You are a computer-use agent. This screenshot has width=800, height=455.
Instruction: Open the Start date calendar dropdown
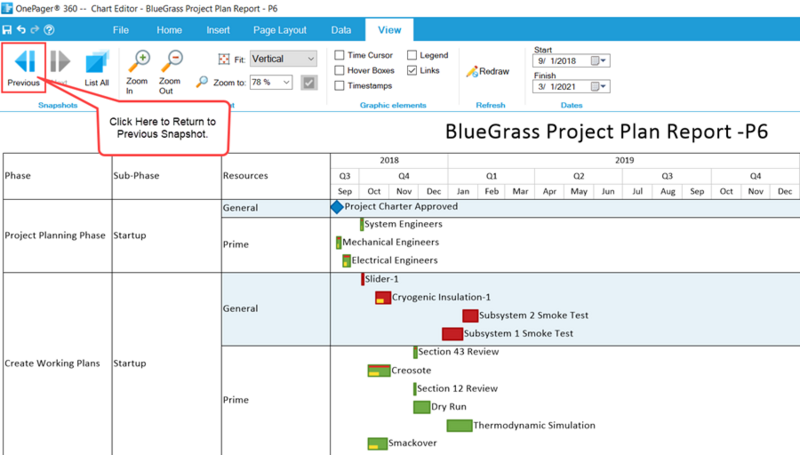[599, 61]
